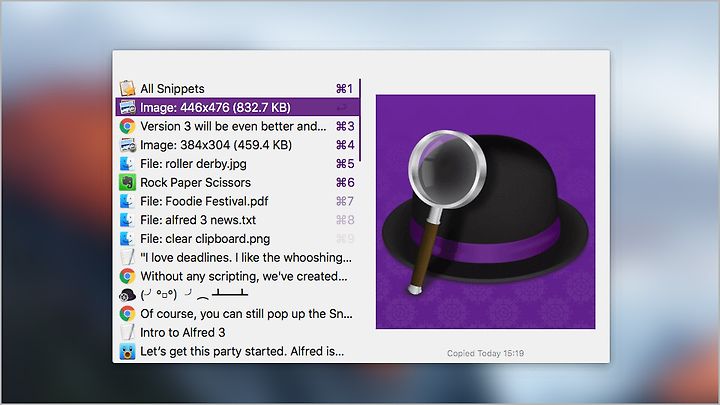Select File: Foodie Festival.pdf entry
This screenshot has width=720, height=405.
237,201
